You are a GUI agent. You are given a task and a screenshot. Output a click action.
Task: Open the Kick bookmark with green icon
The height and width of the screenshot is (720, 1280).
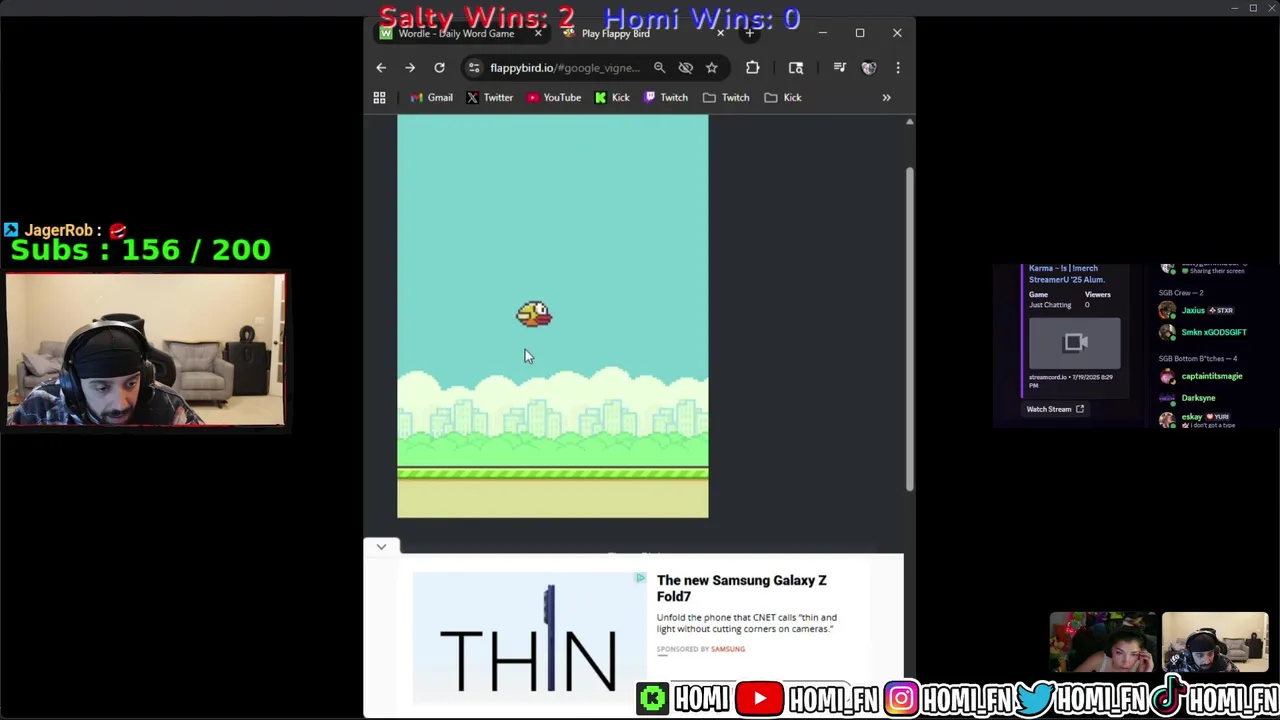coord(612,98)
